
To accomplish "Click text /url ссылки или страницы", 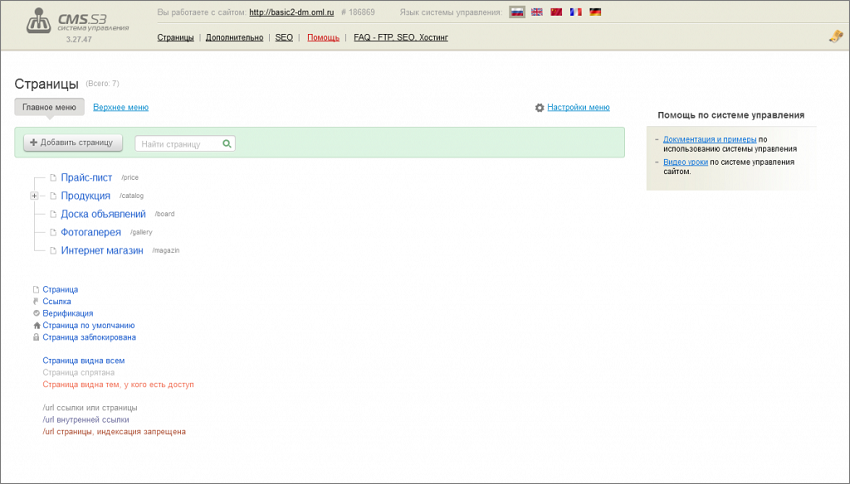I will pos(90,408).
